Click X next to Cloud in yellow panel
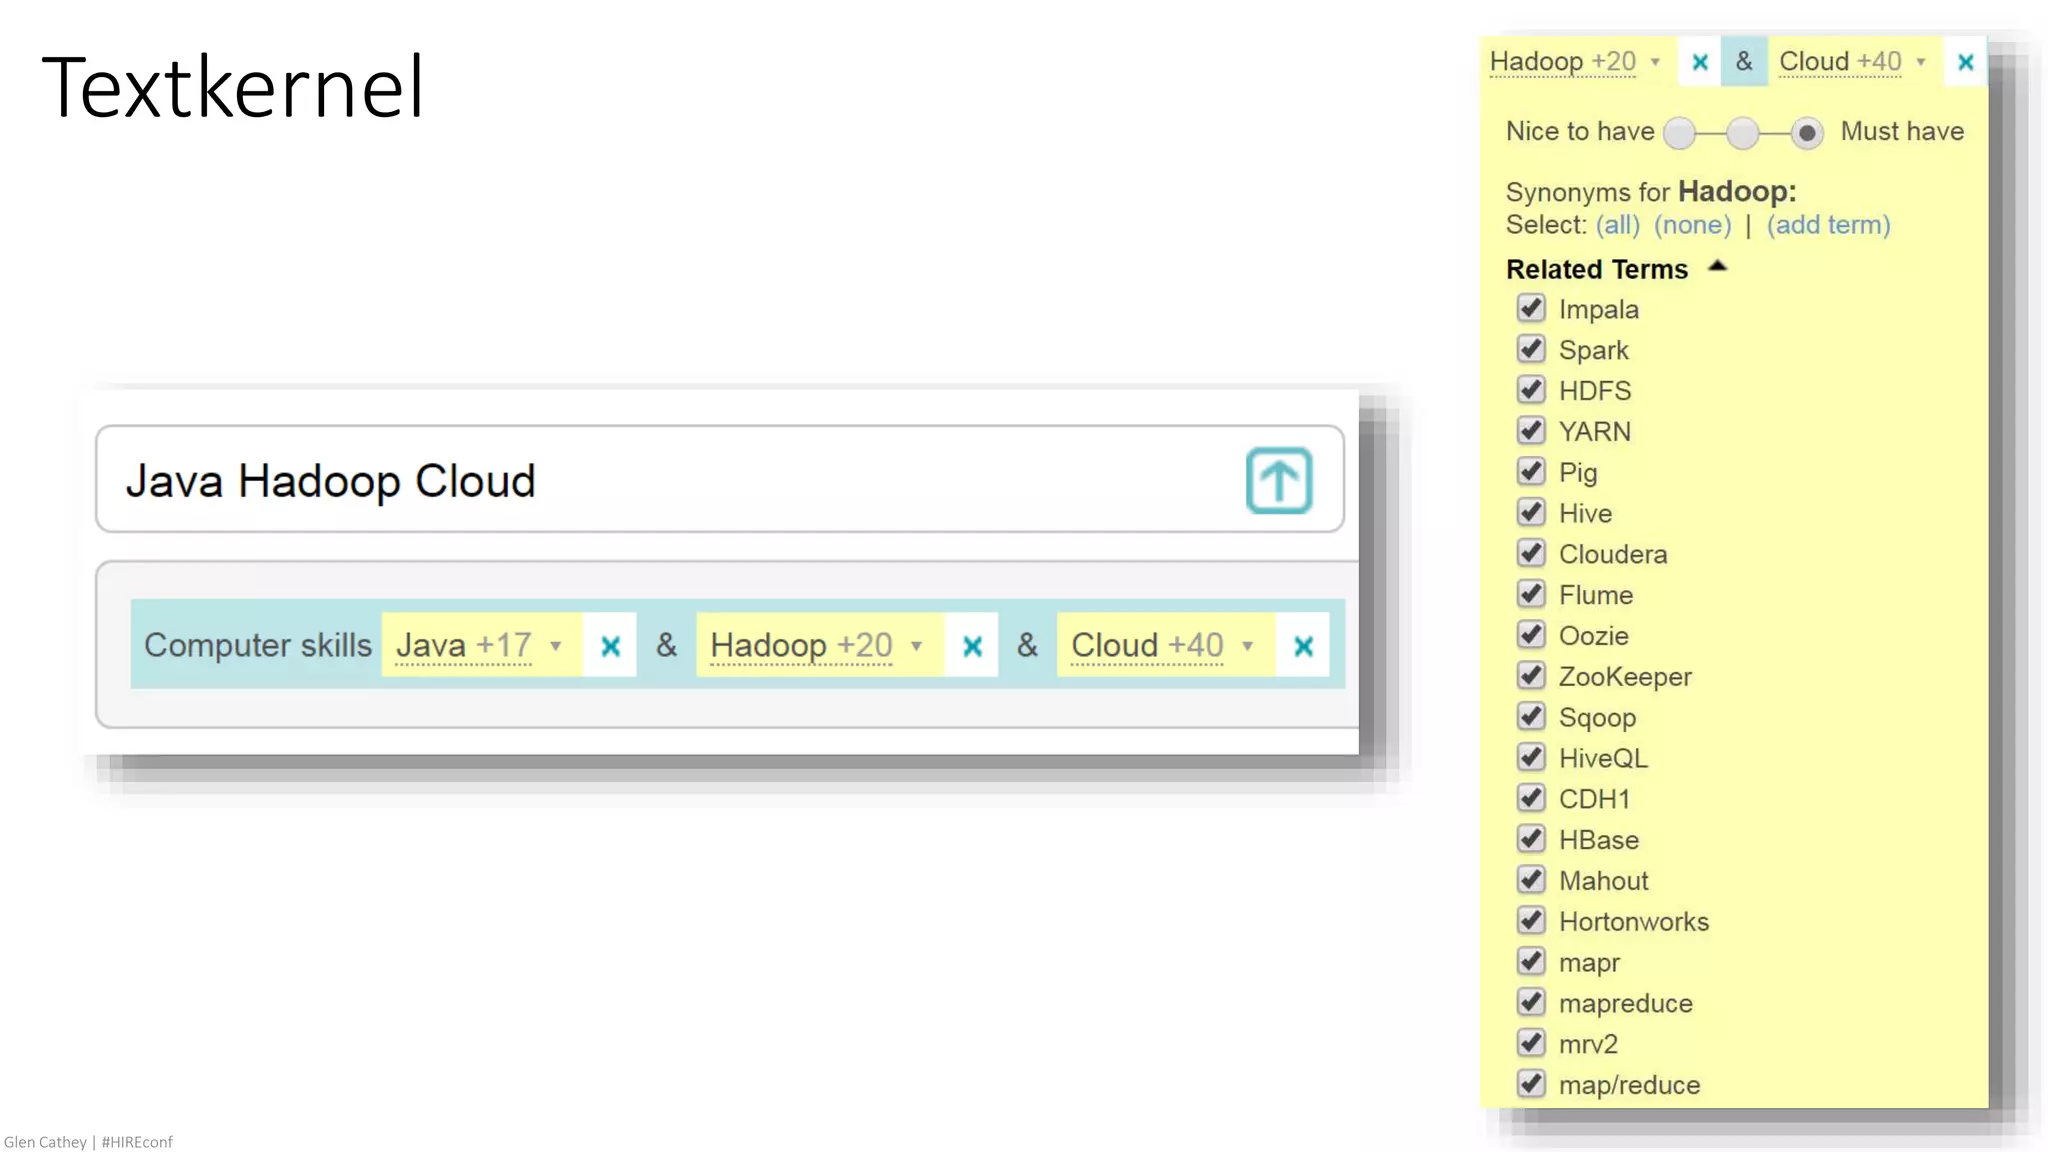Image resolution: width=2048 pixels, height=1152 pixels. [1965, 62]
